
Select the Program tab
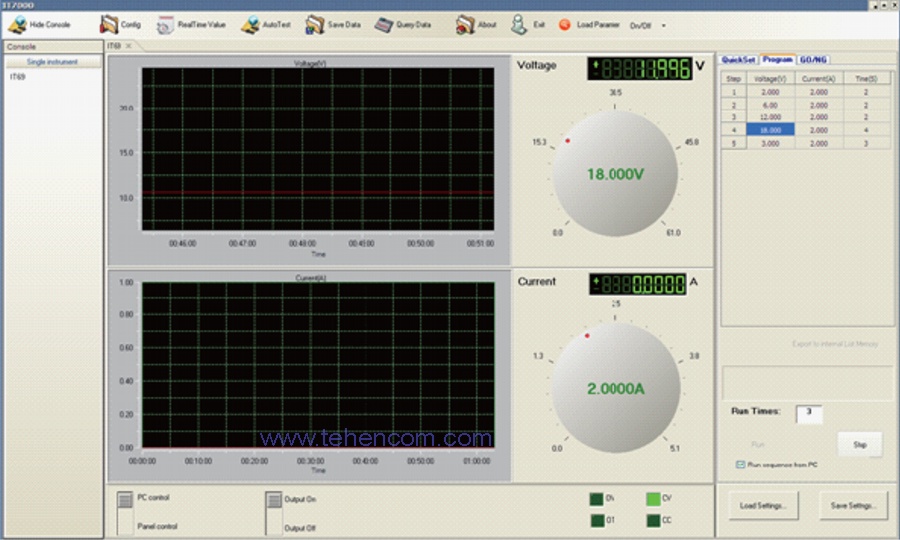tap(778, 59)
